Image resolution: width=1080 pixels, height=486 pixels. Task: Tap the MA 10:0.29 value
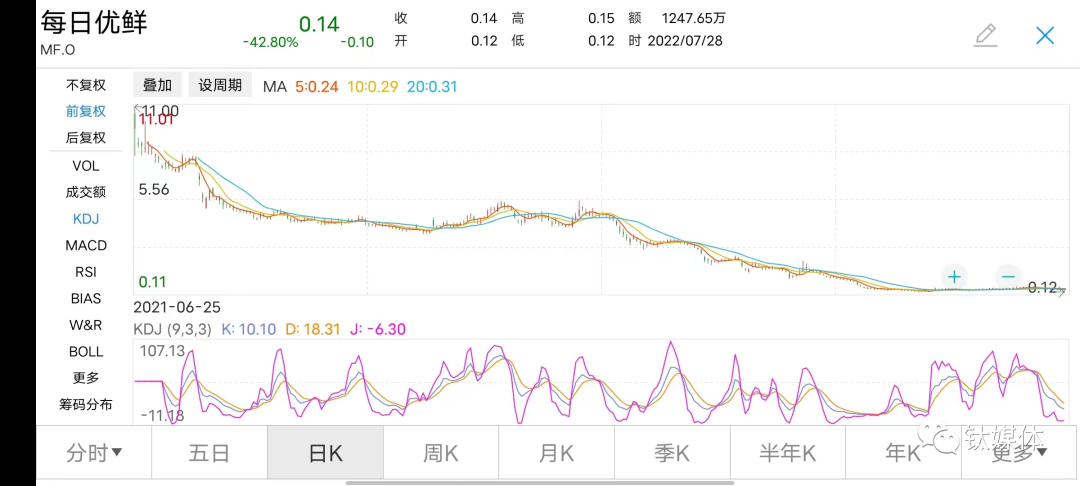coord(373,87)
